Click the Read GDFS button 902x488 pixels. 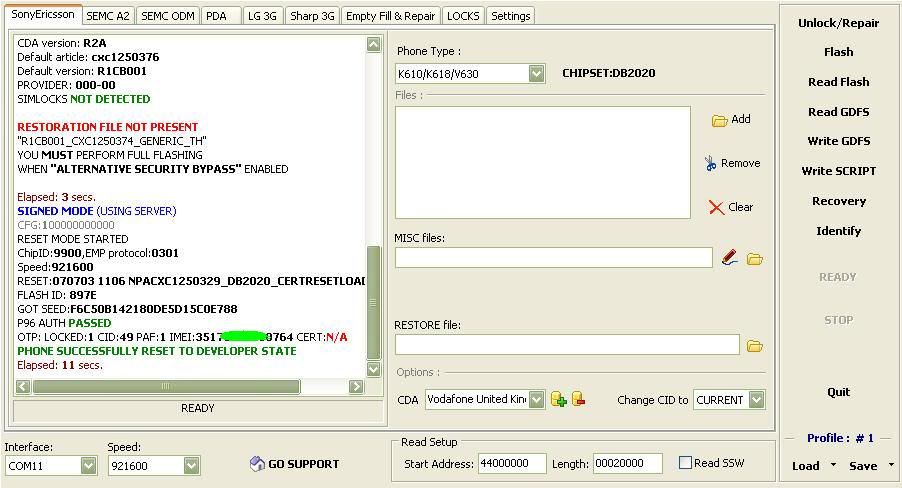pyautogui.click(x=838, y=112)
